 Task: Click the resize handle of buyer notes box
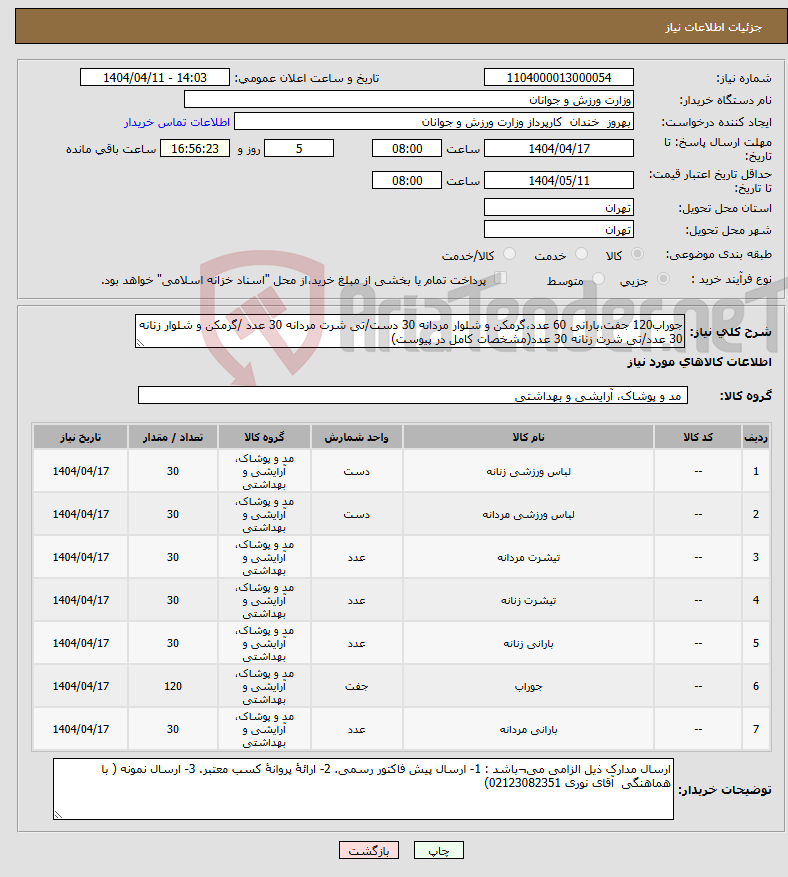coord(58,815)
